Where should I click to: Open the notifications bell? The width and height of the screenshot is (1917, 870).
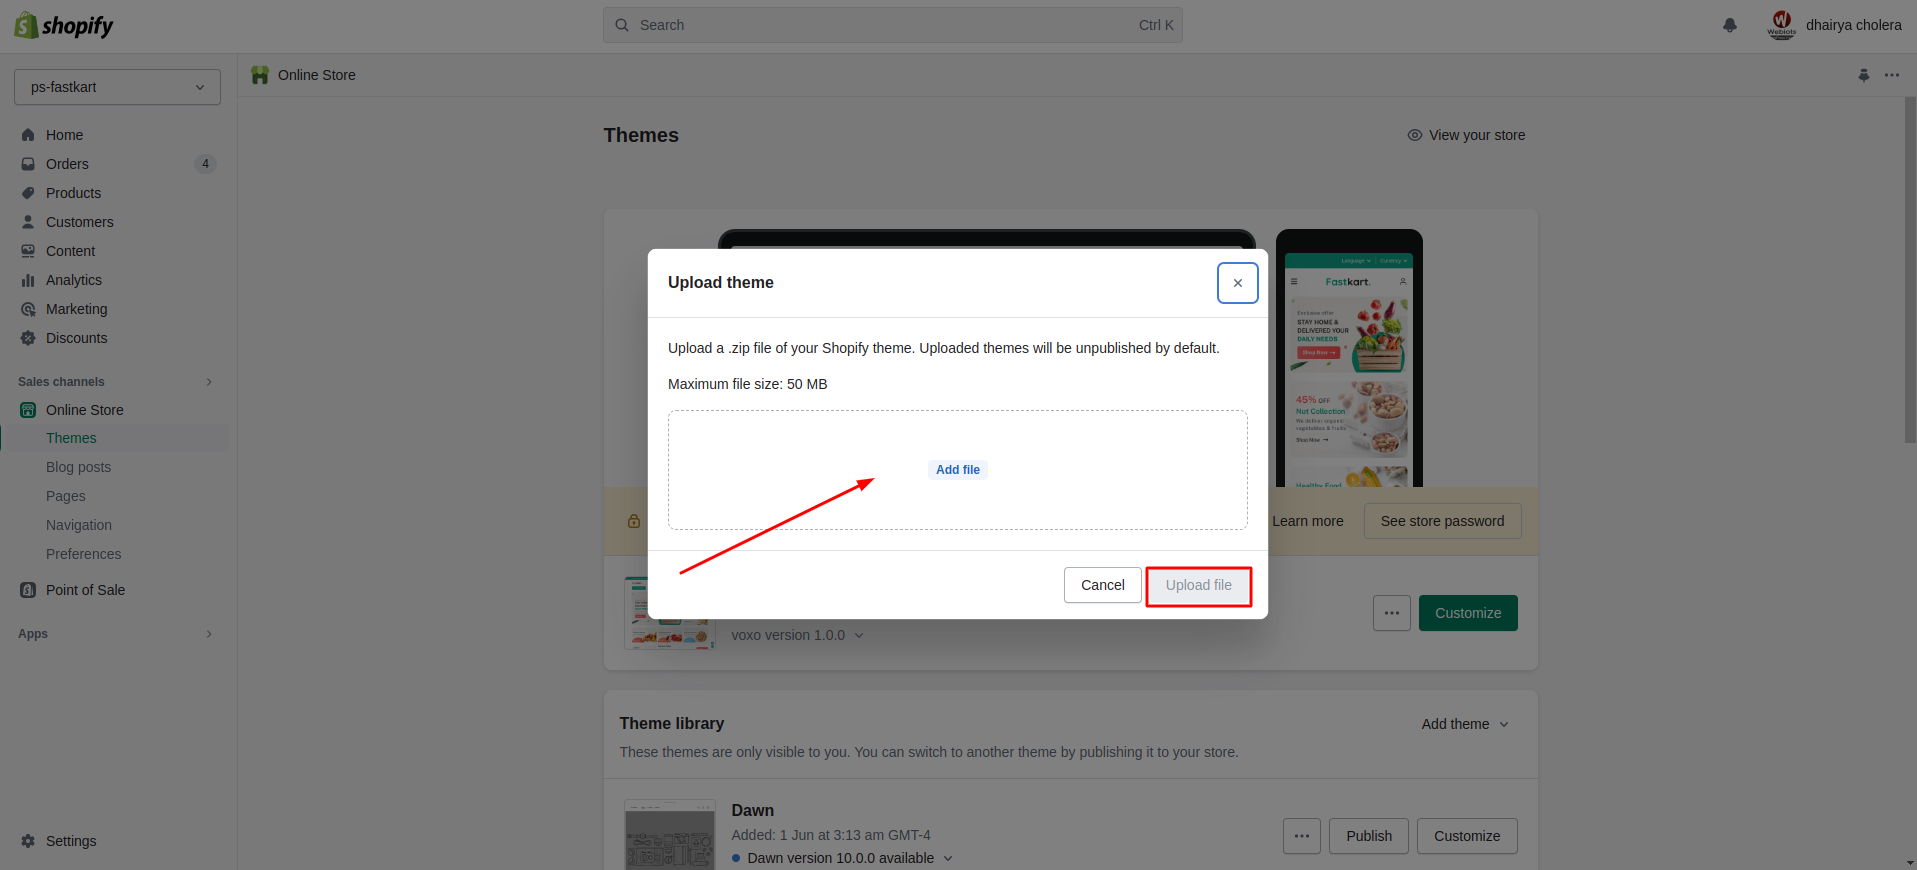click(x=1729, y=25)
